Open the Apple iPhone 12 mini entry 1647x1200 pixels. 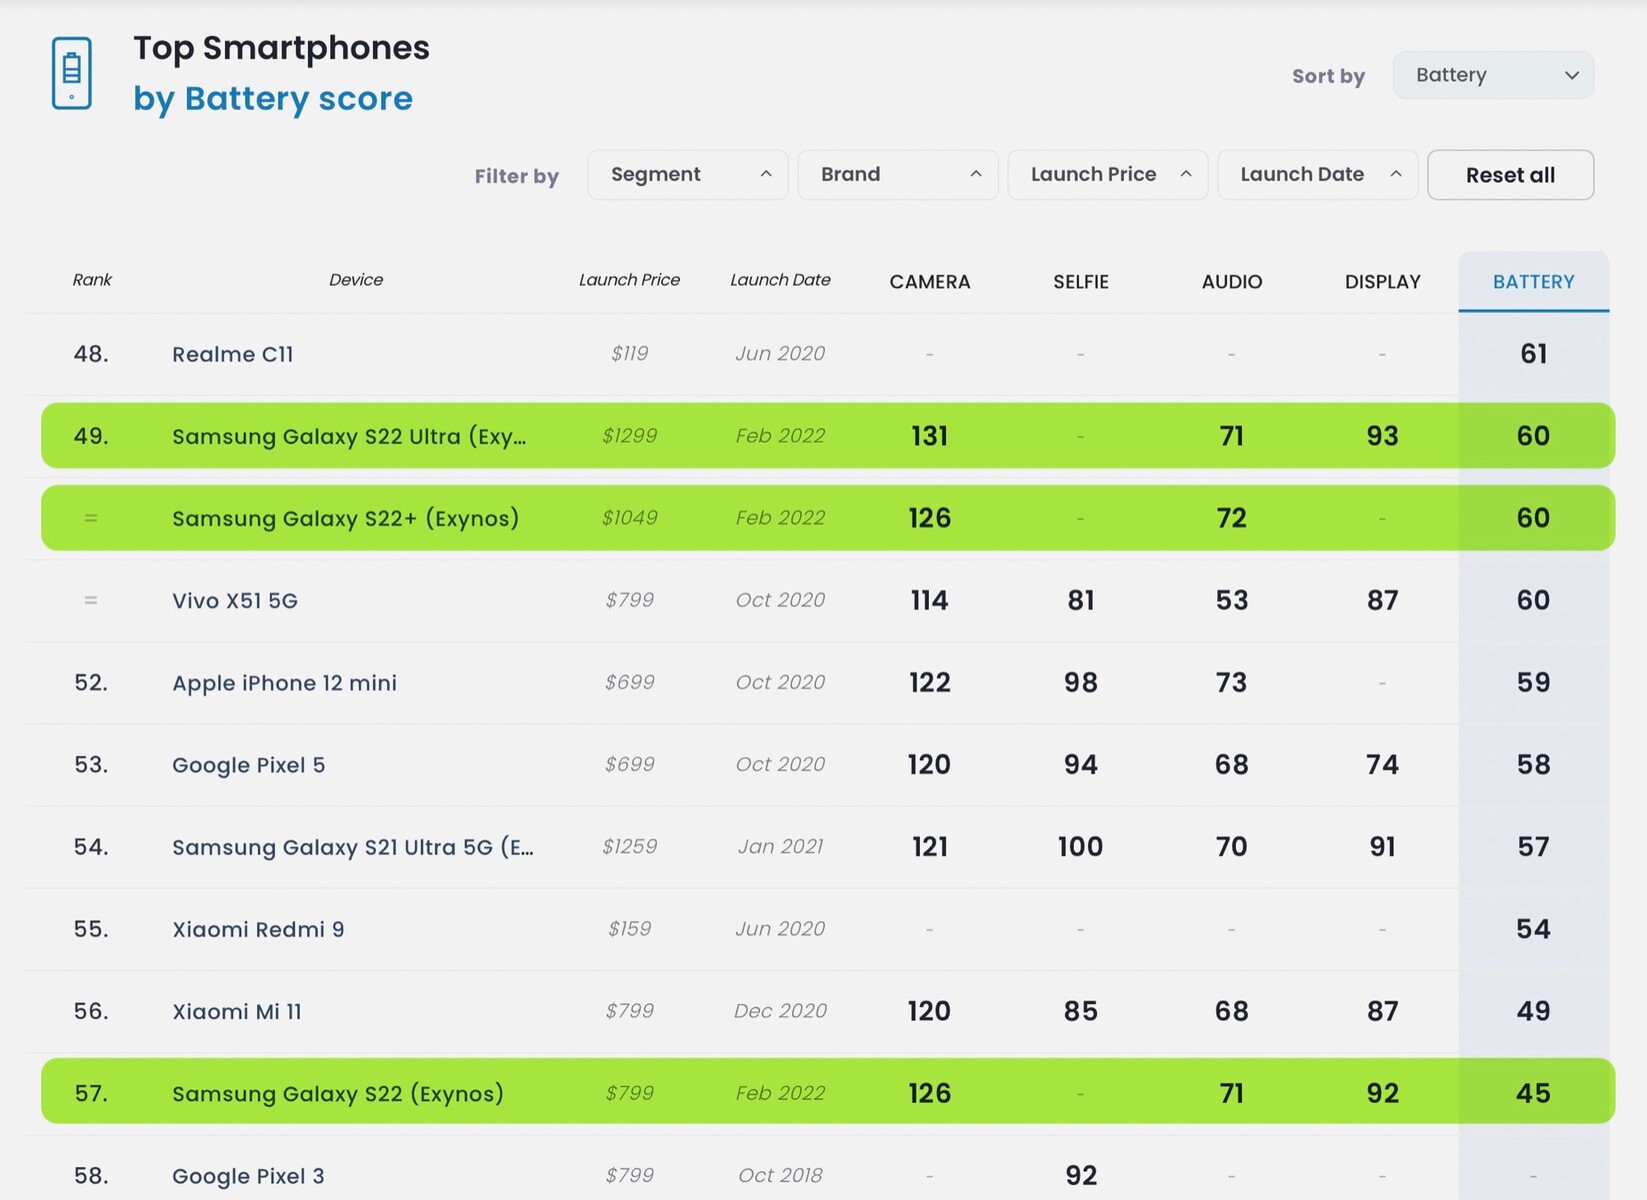click(x=284, y=683)
